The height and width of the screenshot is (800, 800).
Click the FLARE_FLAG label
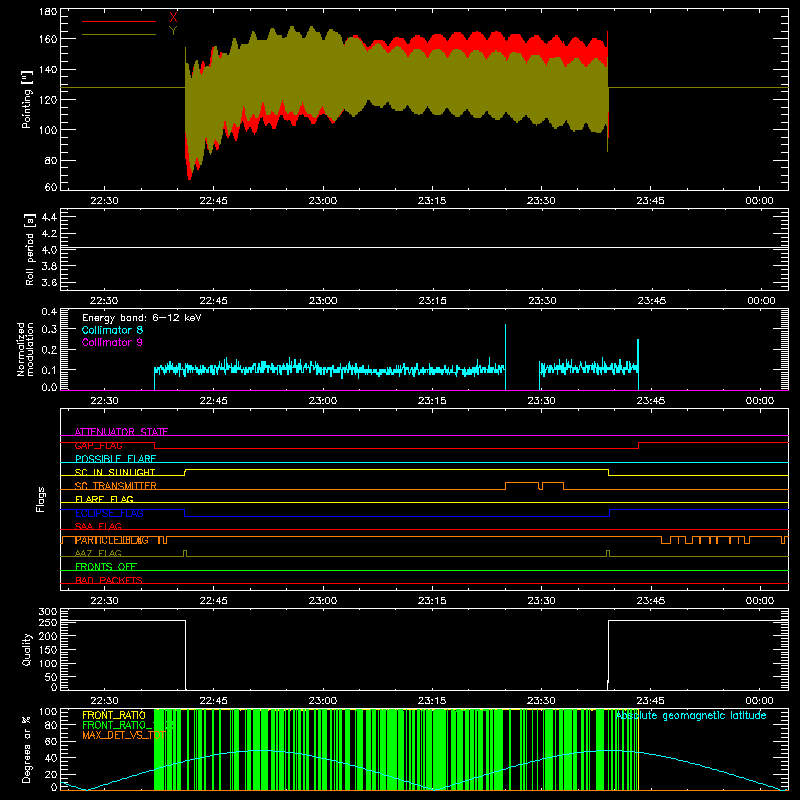coord(104,499)
